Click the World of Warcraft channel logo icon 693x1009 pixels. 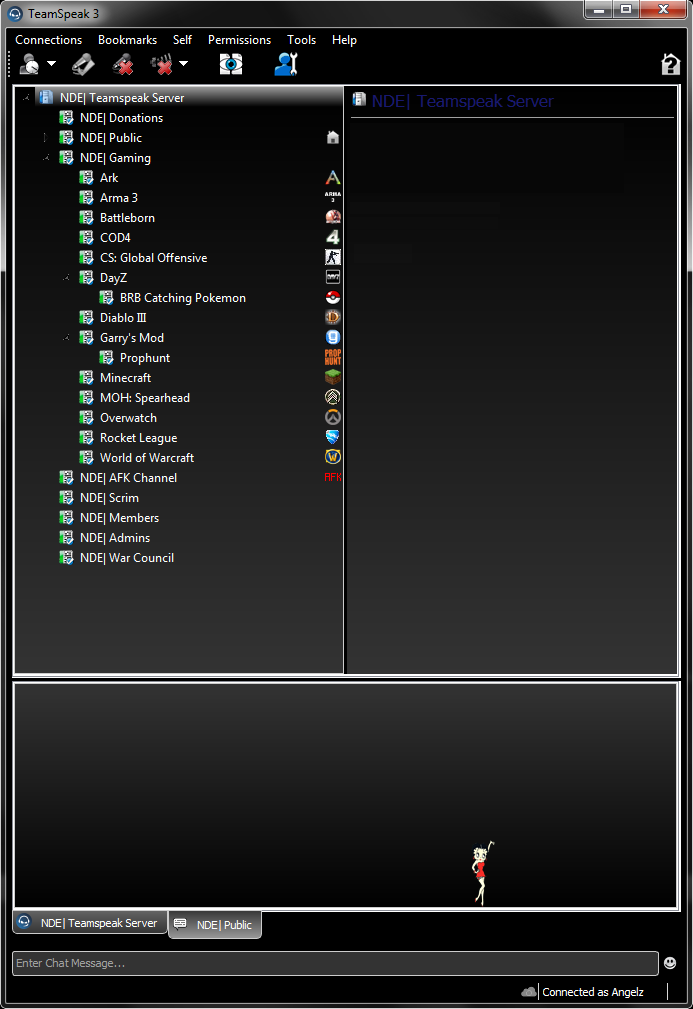coord(333,457)
